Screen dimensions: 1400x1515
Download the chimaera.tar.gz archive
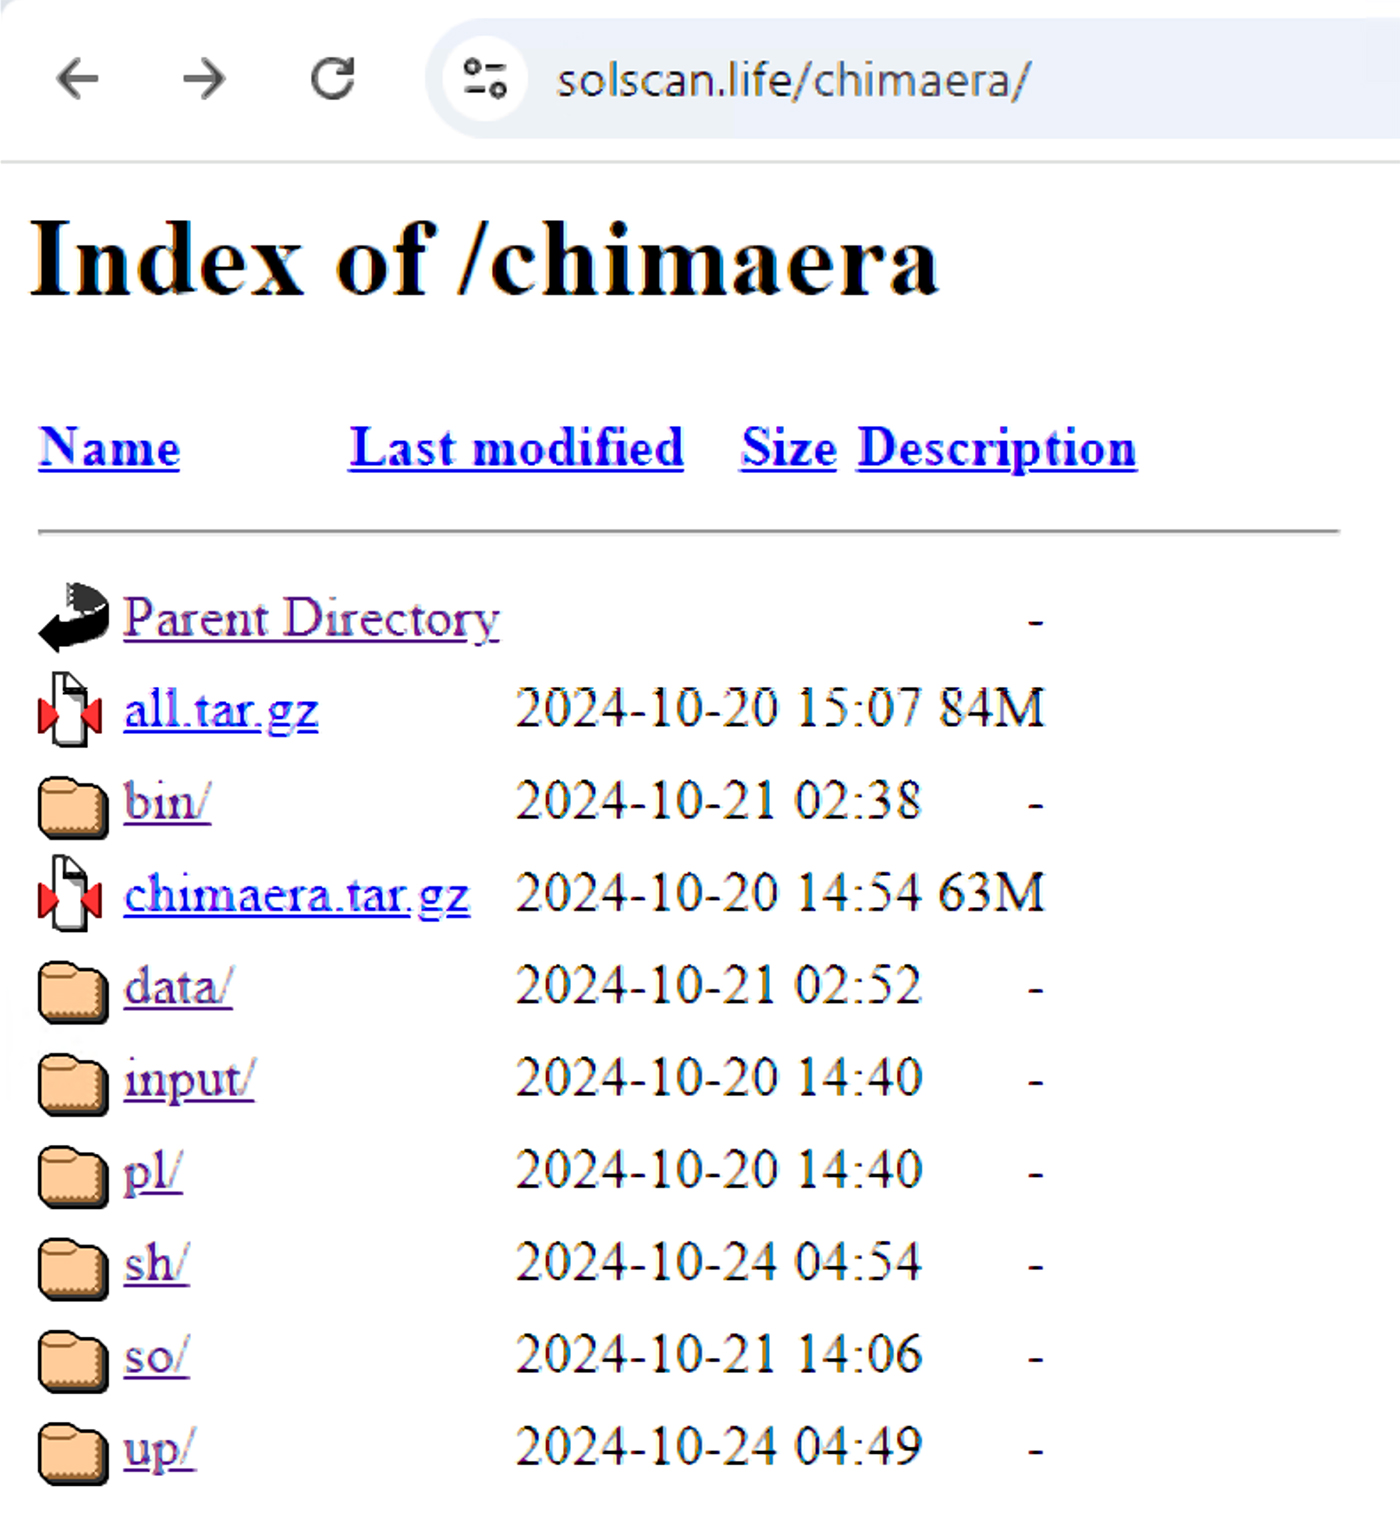point(296,895)
